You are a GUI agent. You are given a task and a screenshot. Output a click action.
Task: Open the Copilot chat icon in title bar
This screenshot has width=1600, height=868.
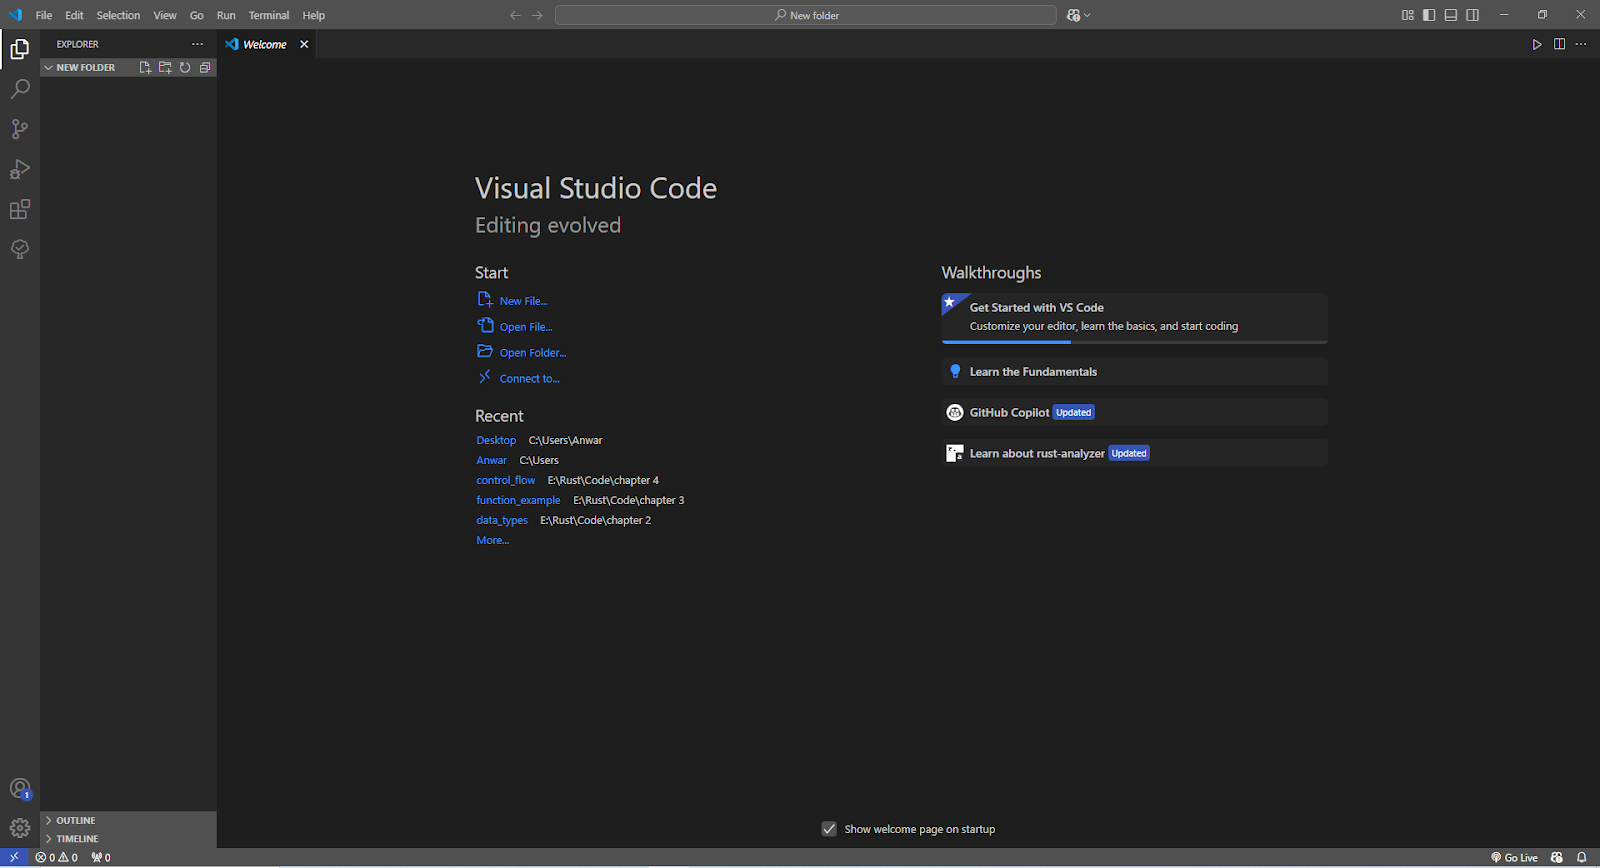coord(1073,15)
